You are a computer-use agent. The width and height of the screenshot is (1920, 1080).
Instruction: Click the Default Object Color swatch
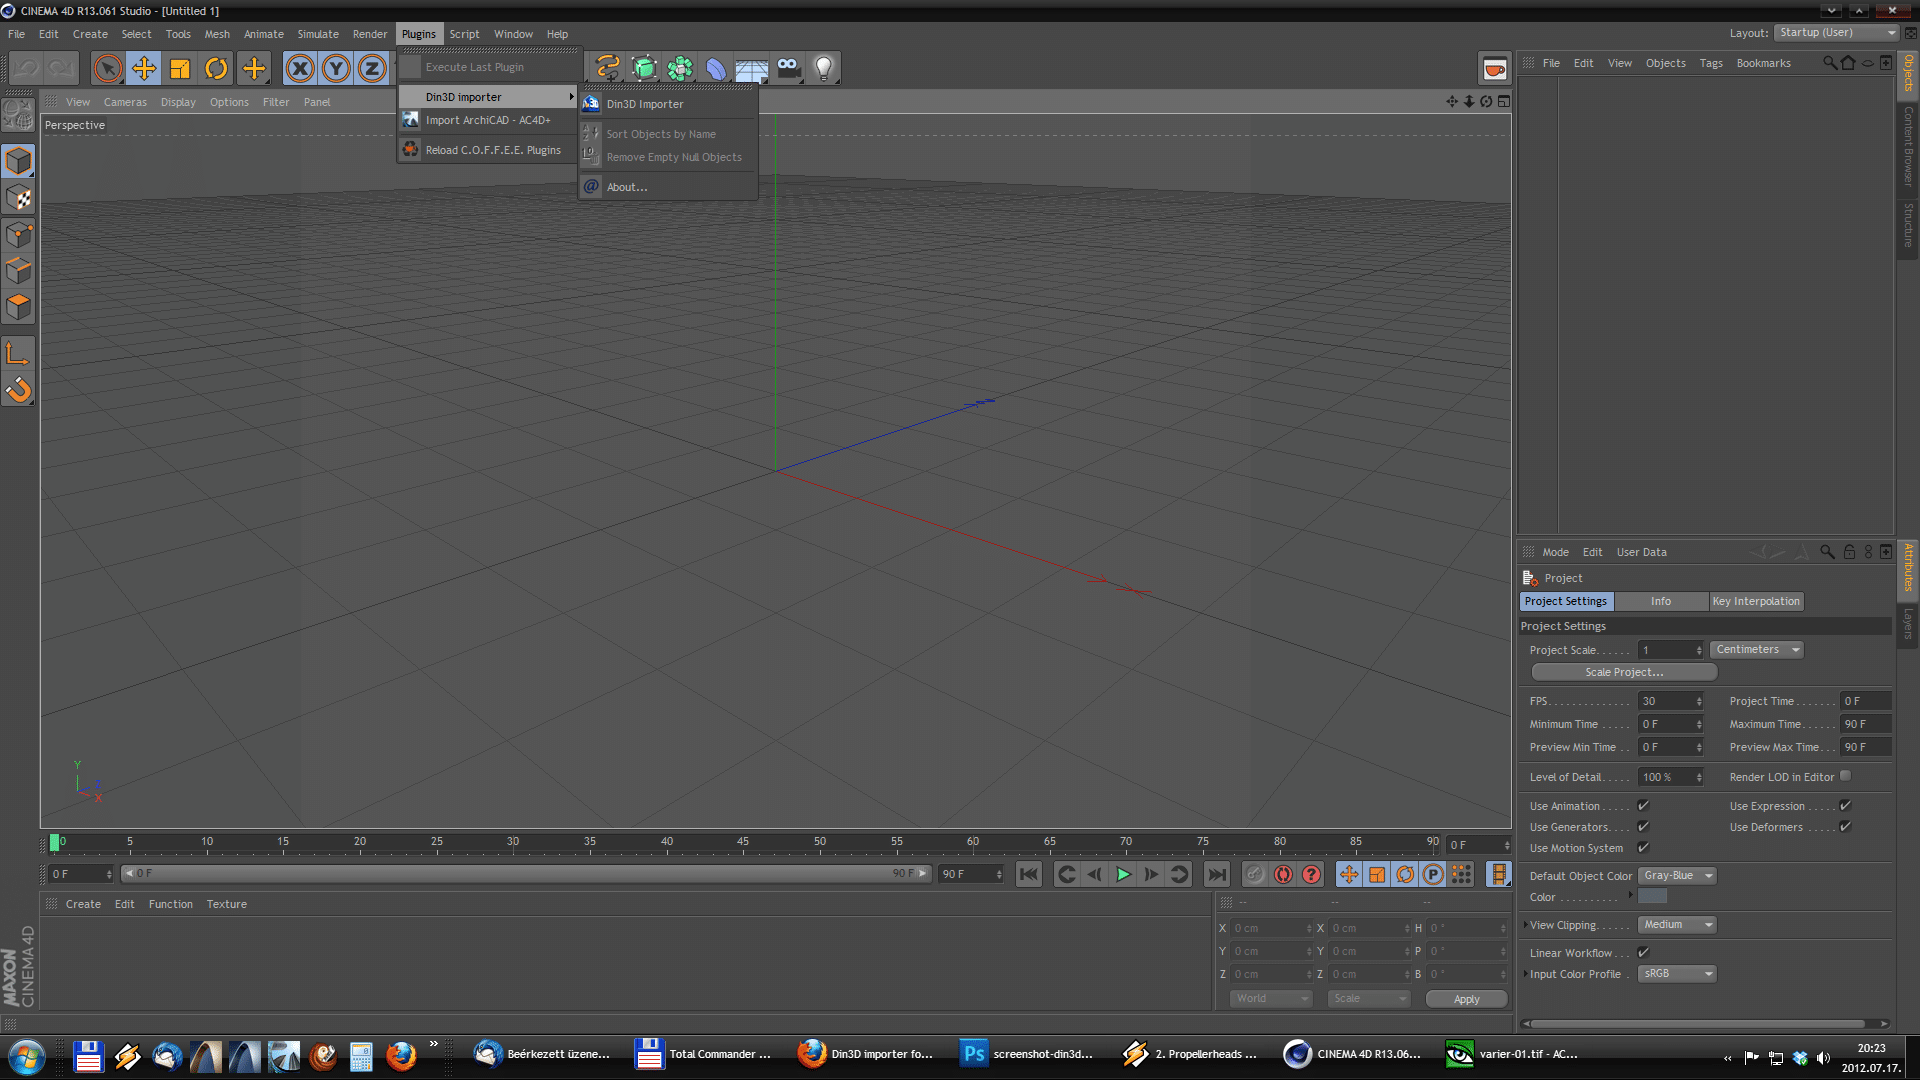tap(1655, 897)
